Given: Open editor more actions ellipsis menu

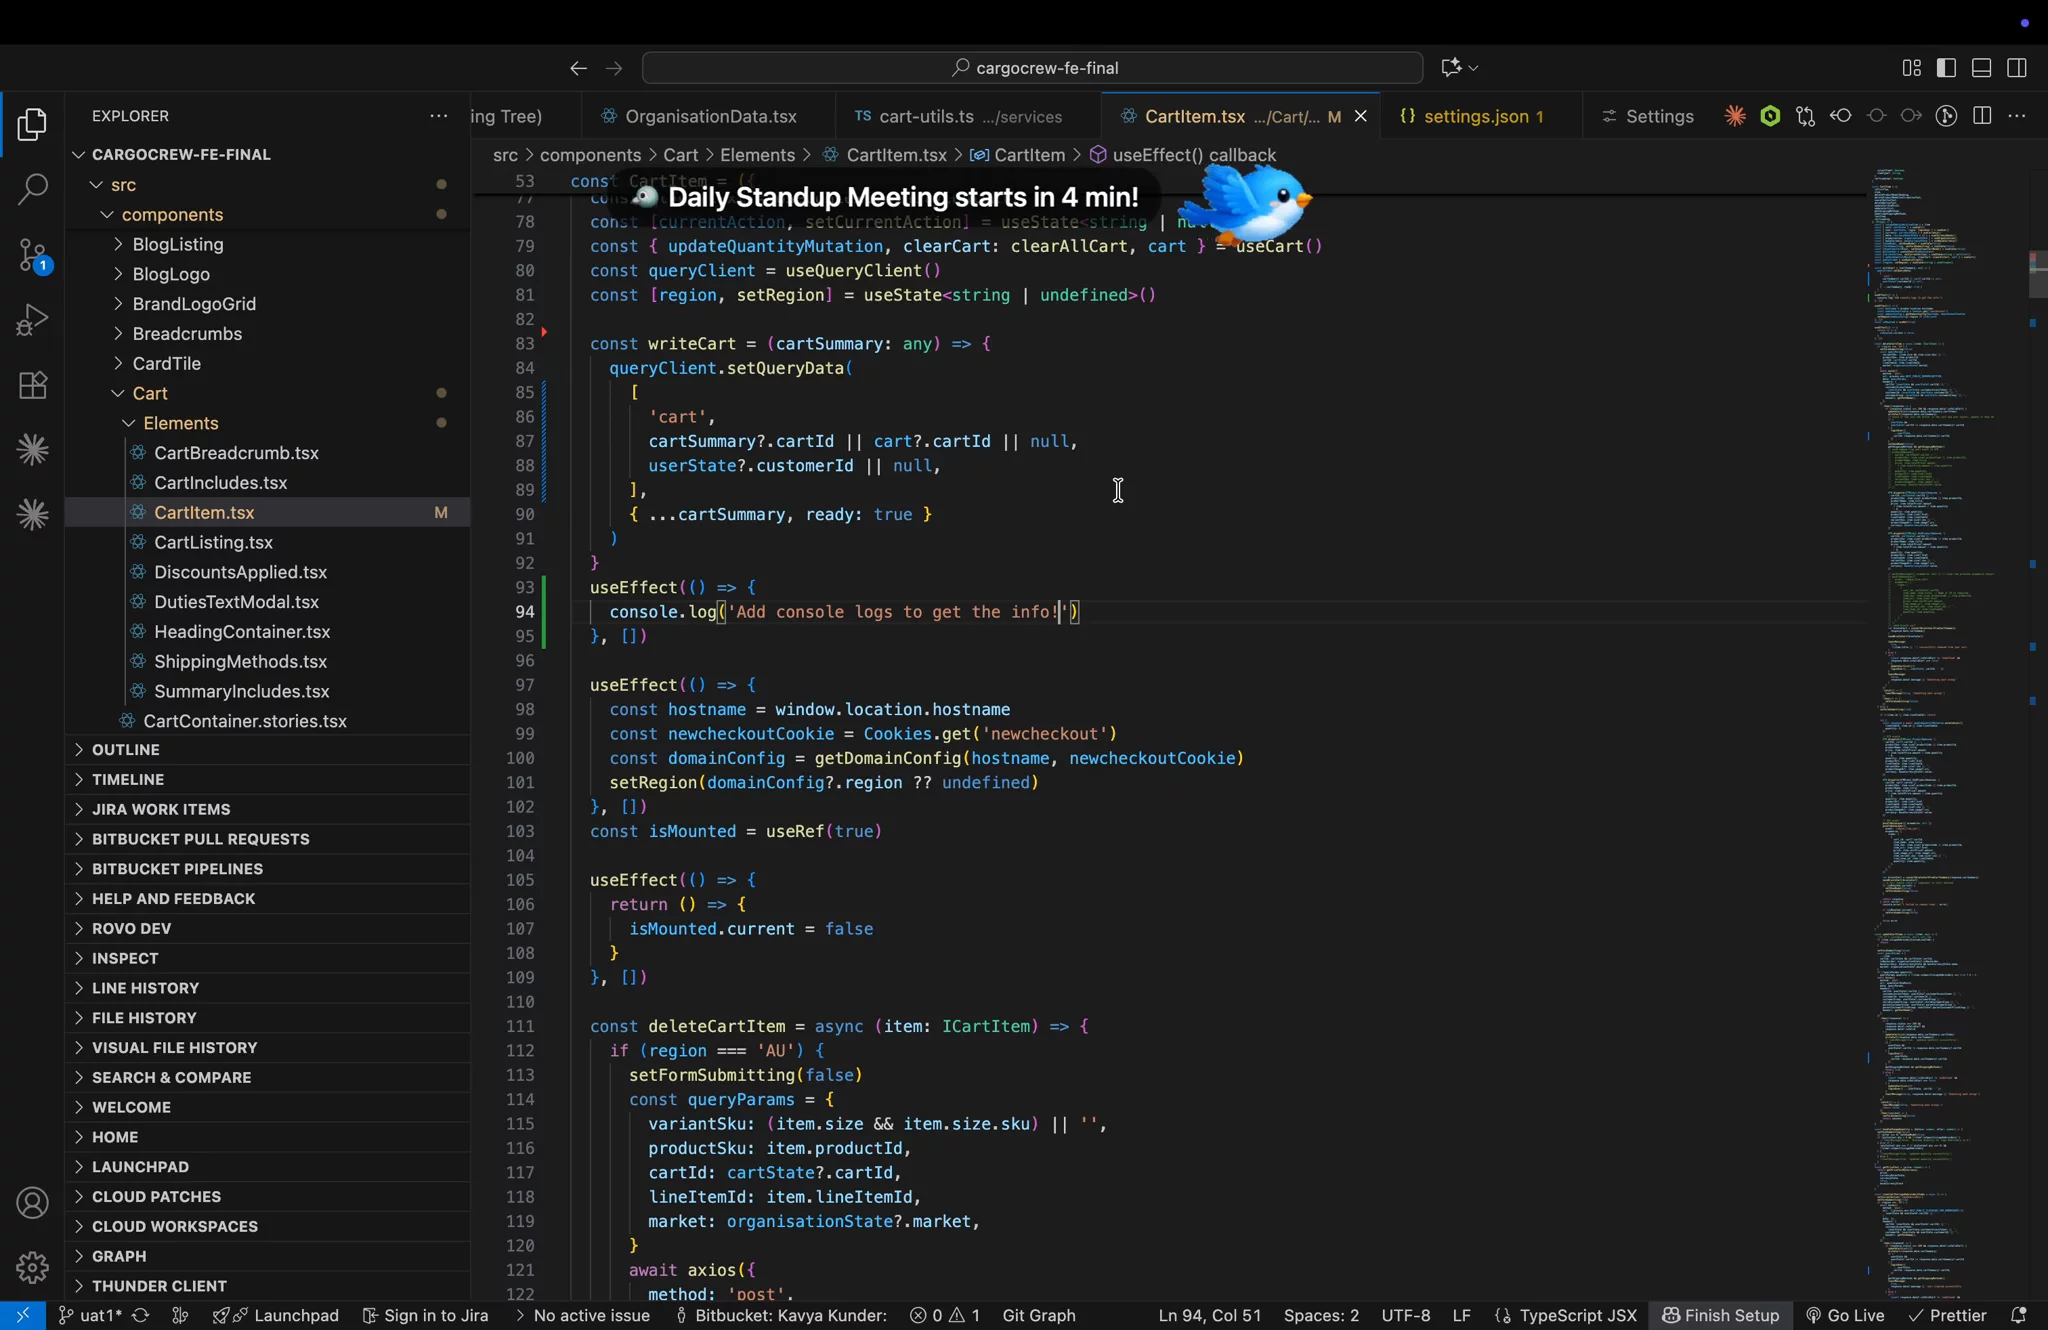Looking at the screenshot, I should [2017, 116].
